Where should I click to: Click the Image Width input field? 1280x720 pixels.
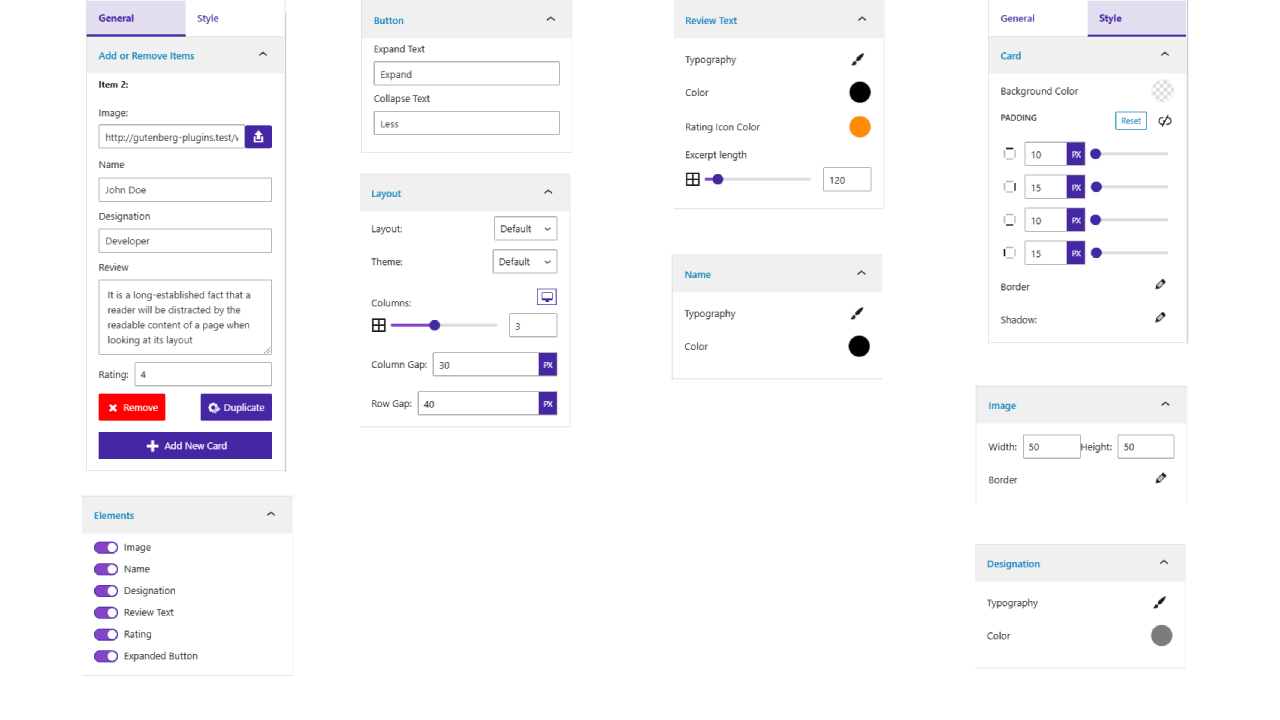click(x=1051, y=447)
